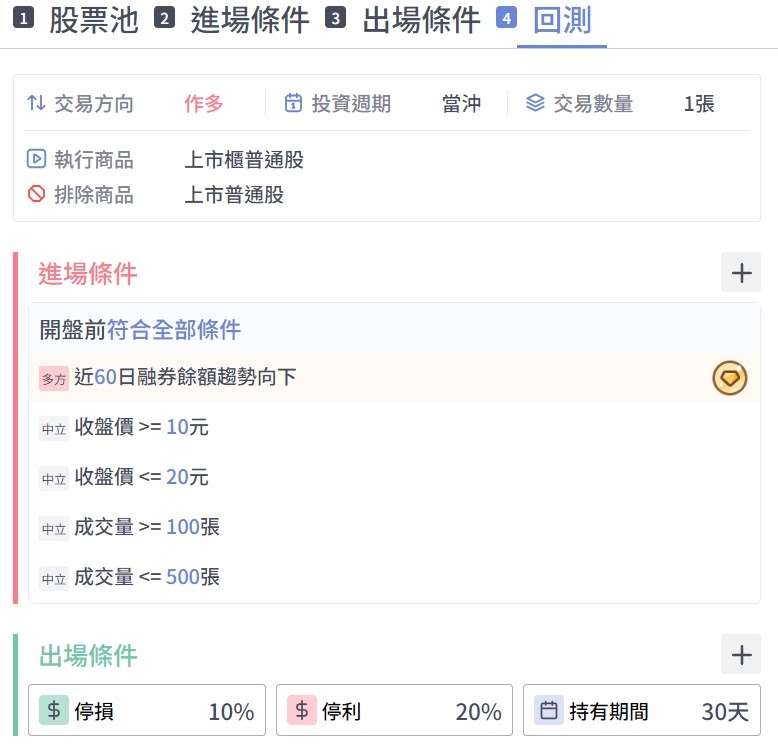Click the 排除商品 prohibited icon
The height and width of the screenshot is (749, 778).
coord(37,194)
